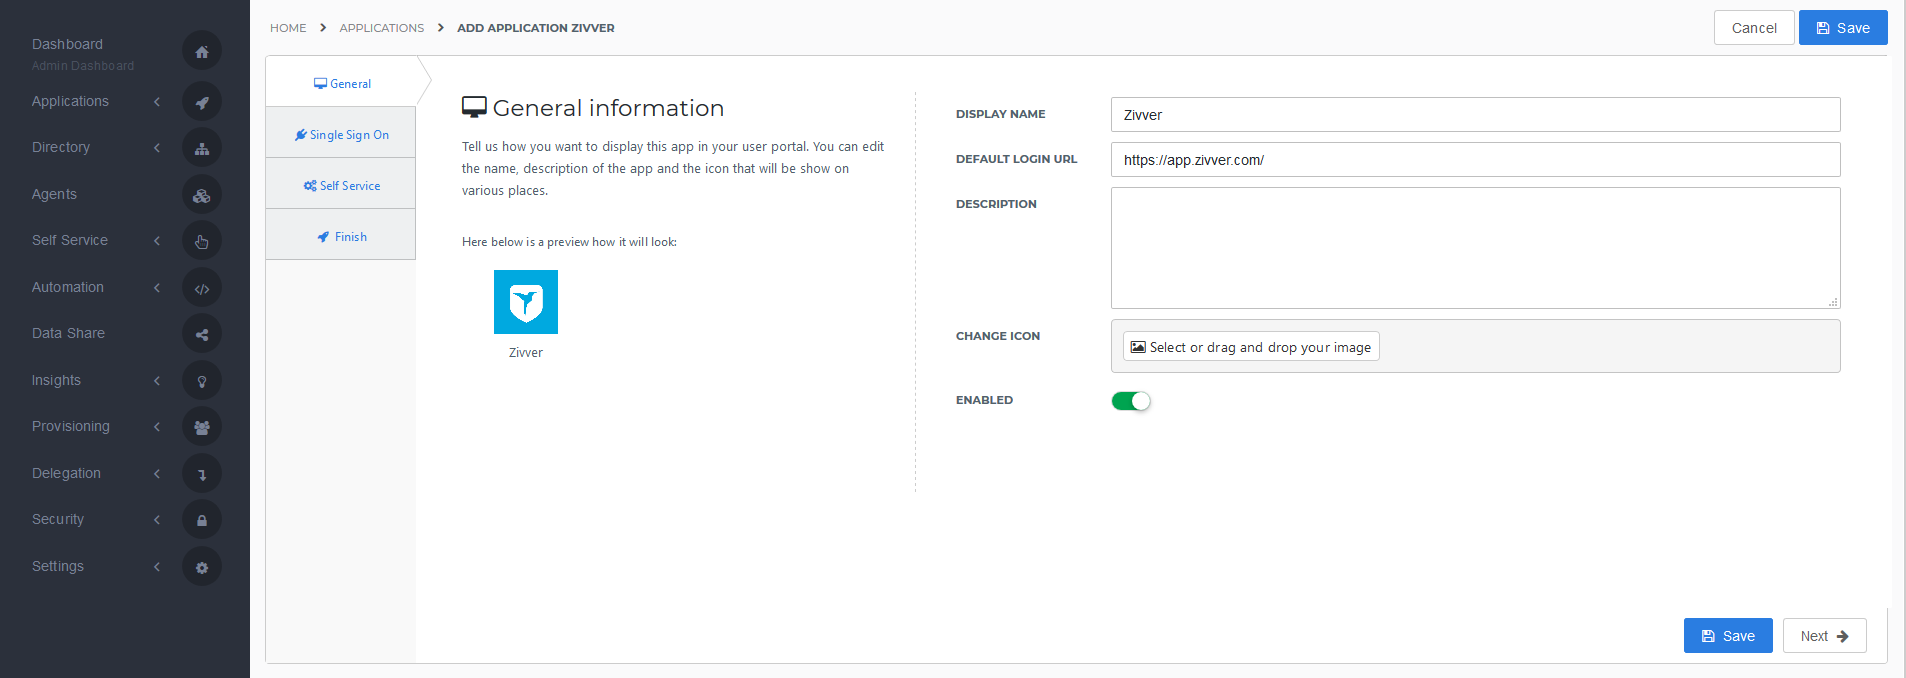Click the Applications rocket icon
This screenshot has height=678, width=1906.
(202, 101)
